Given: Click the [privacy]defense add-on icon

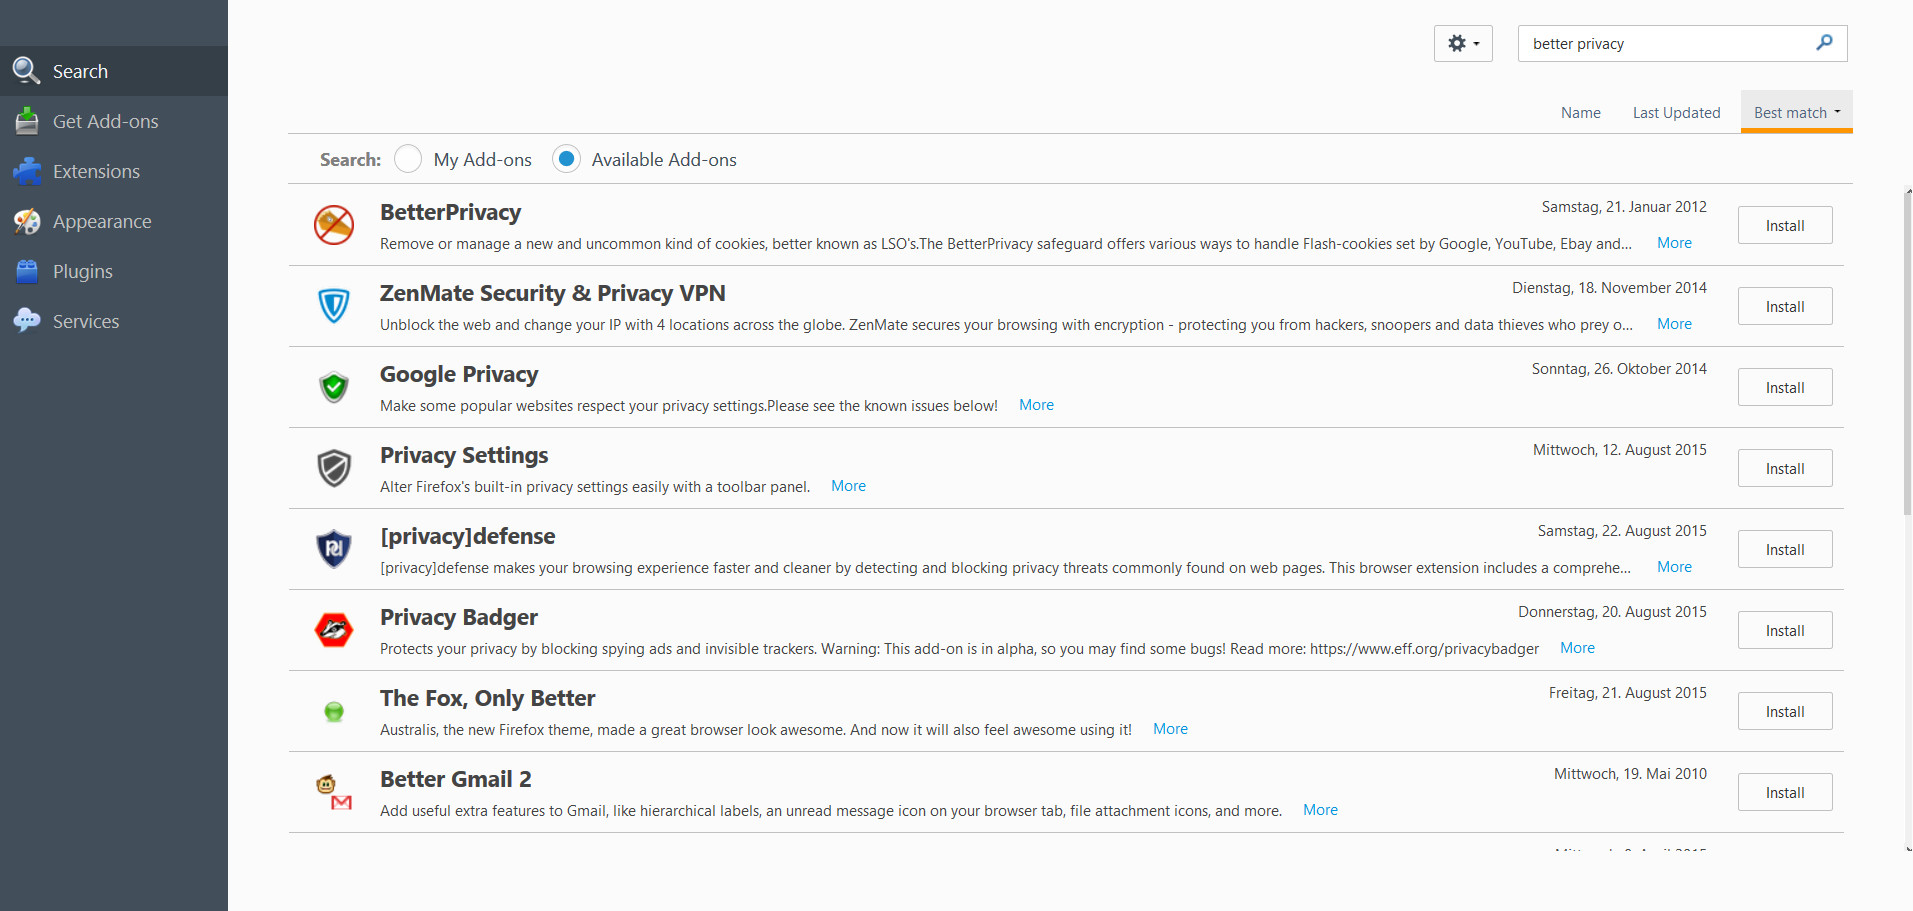Looking at the screenshot, I should coord(334,549).
